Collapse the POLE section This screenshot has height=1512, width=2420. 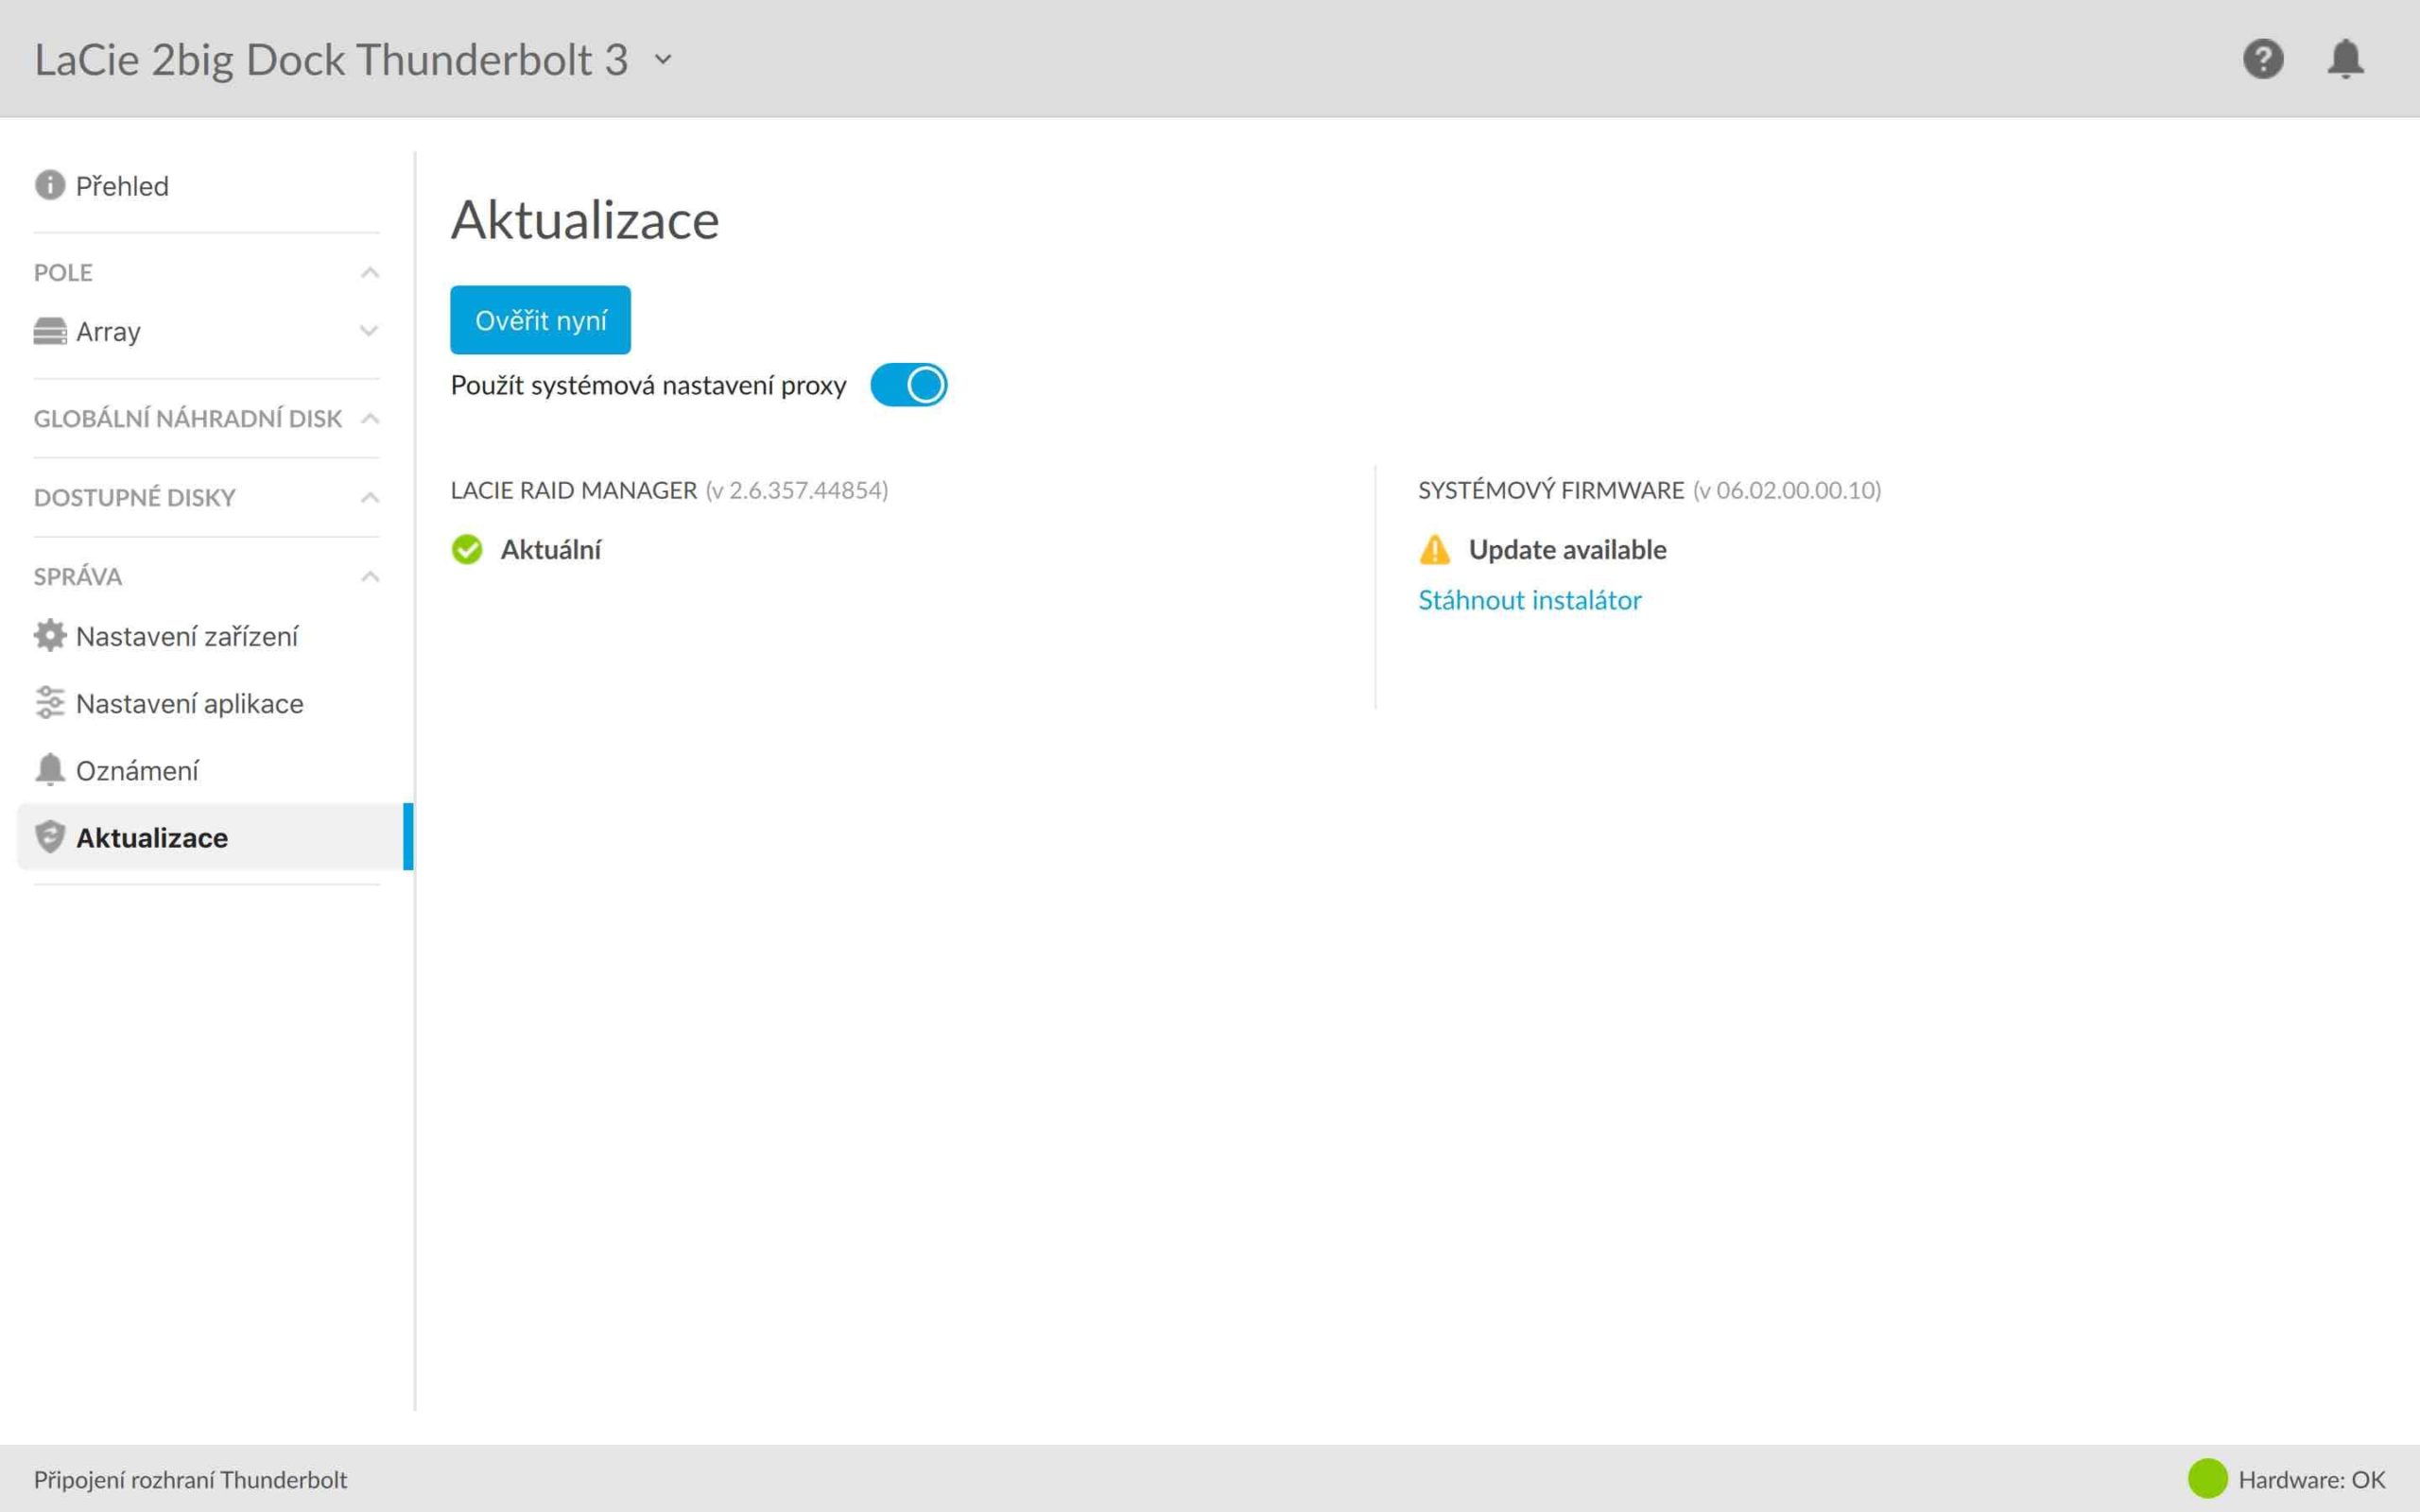tap(369, 273)
